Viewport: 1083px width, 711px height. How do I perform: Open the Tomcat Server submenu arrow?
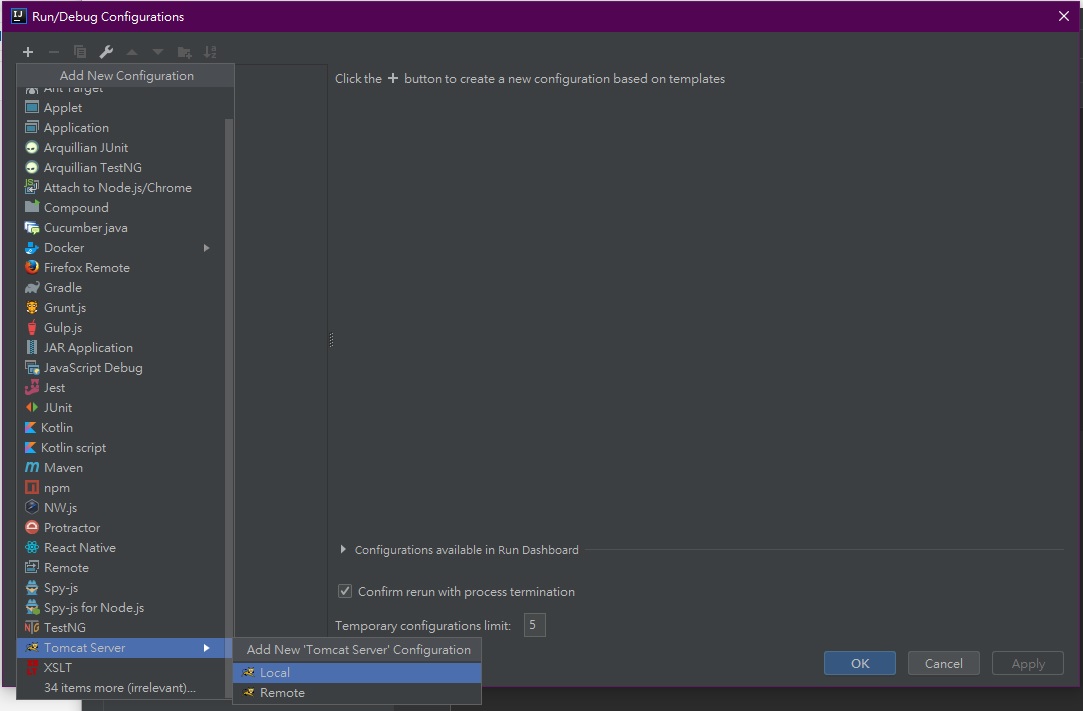[x=206, y=647]
